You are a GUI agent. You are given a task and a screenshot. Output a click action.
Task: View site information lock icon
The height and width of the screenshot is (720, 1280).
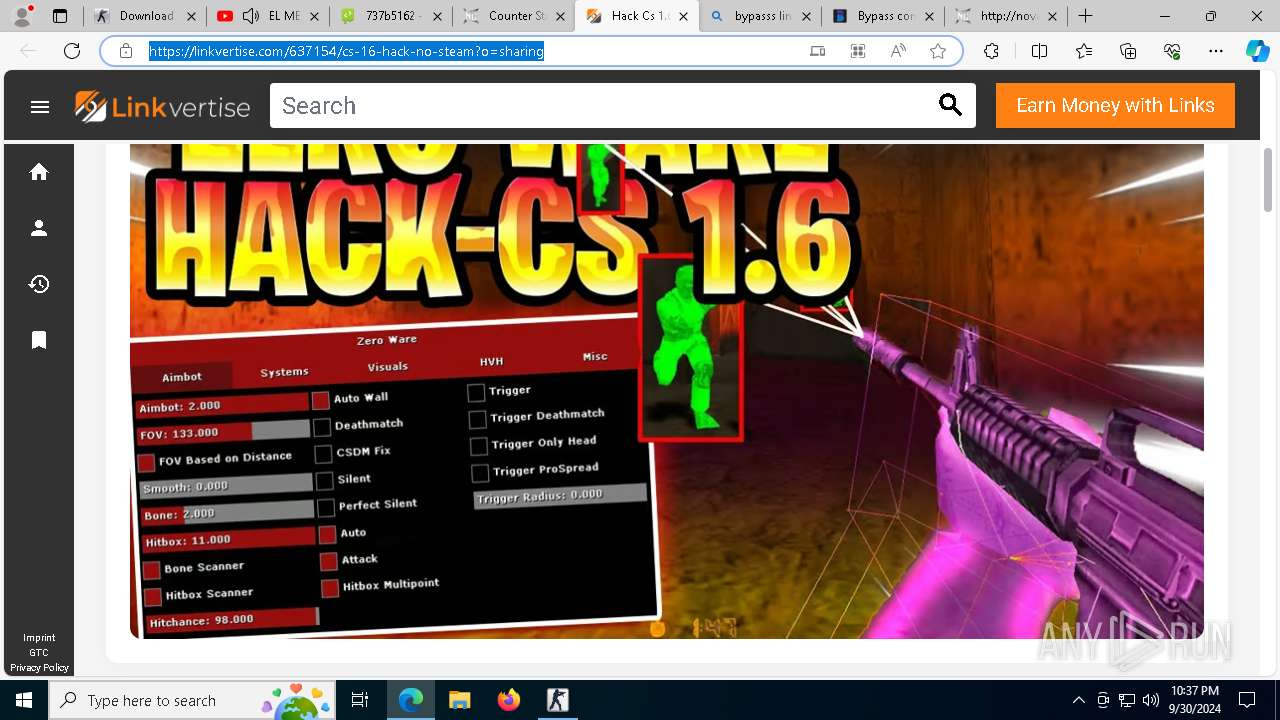tap(126, 51)
